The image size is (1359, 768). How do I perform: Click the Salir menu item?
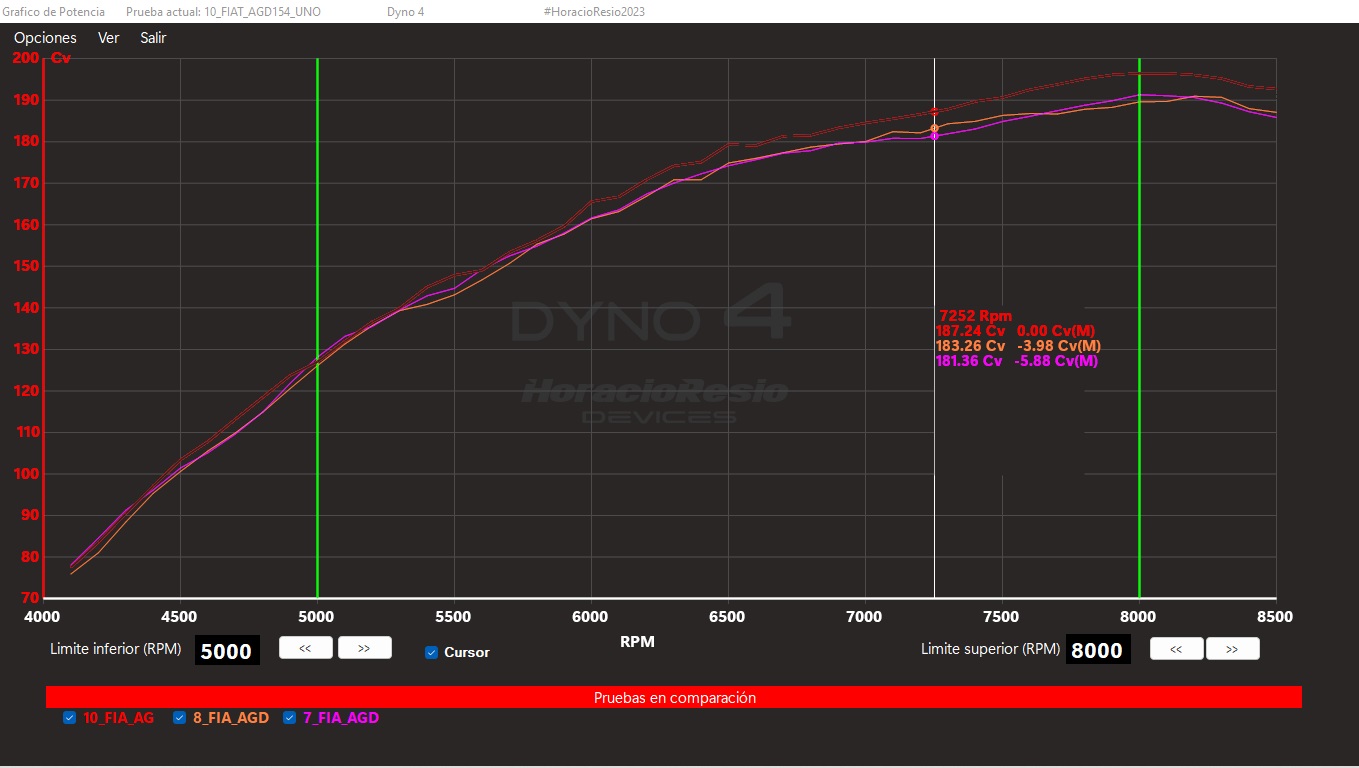pos(153,38)
